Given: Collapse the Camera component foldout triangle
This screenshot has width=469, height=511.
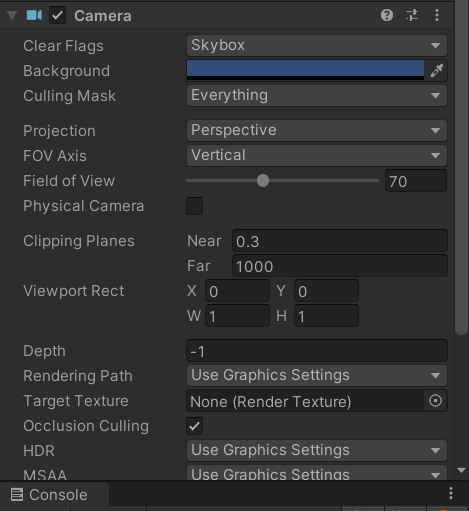Looking at the screenshot, I should pos(12,15).
